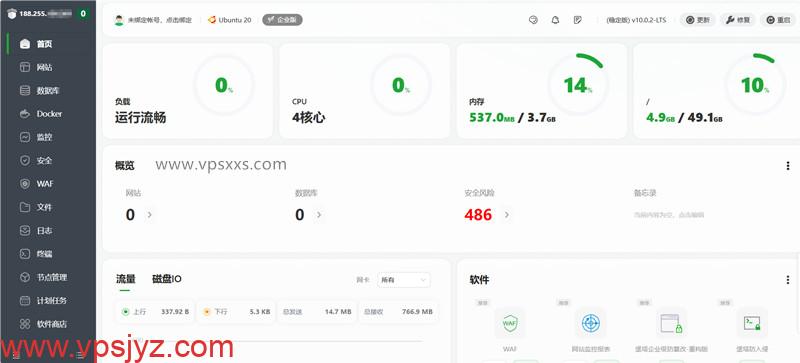Click the 修复 repair button
The height and width of the screenshot is (363, 800).
pos(738,20)
